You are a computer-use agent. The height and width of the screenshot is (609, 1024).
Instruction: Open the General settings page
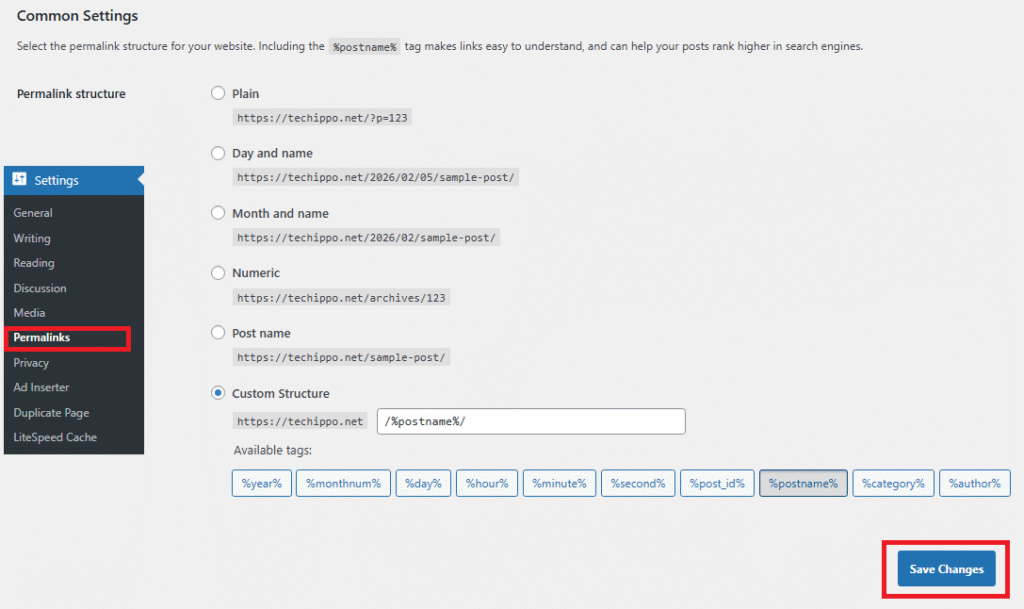(33, 213)
